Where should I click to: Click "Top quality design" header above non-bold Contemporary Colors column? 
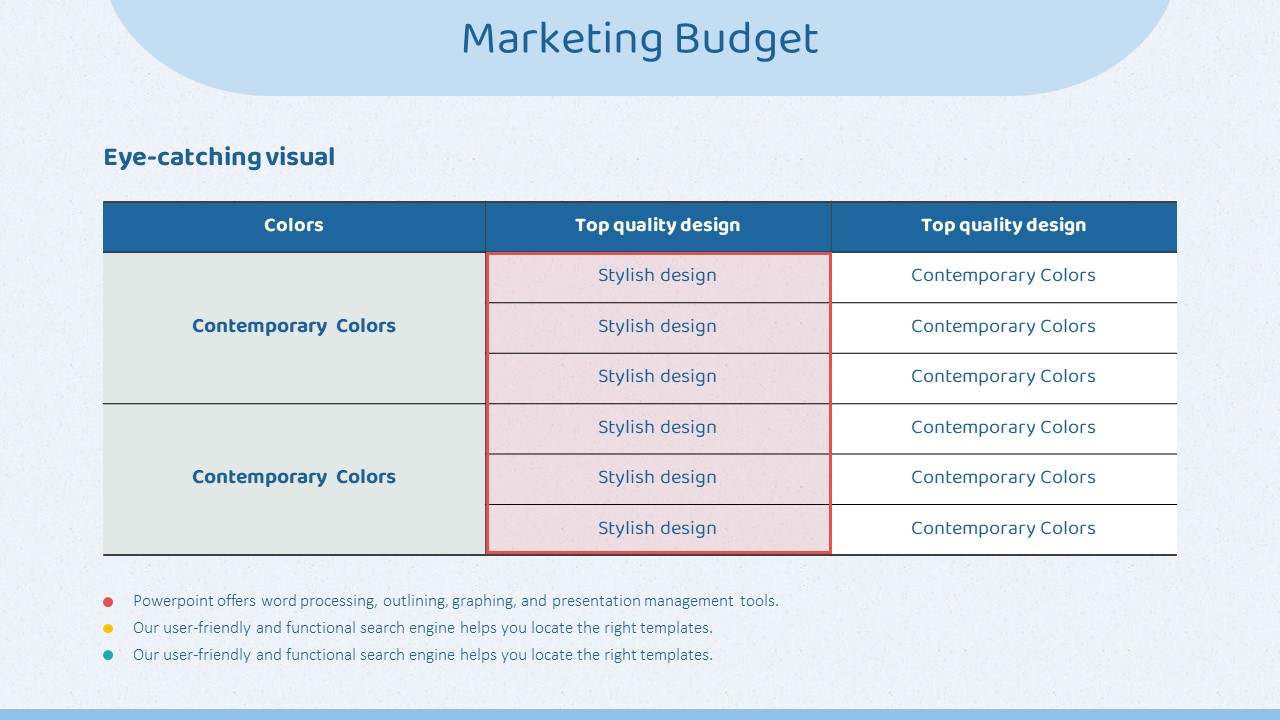pyautogui.click(x=1004, y=226)
